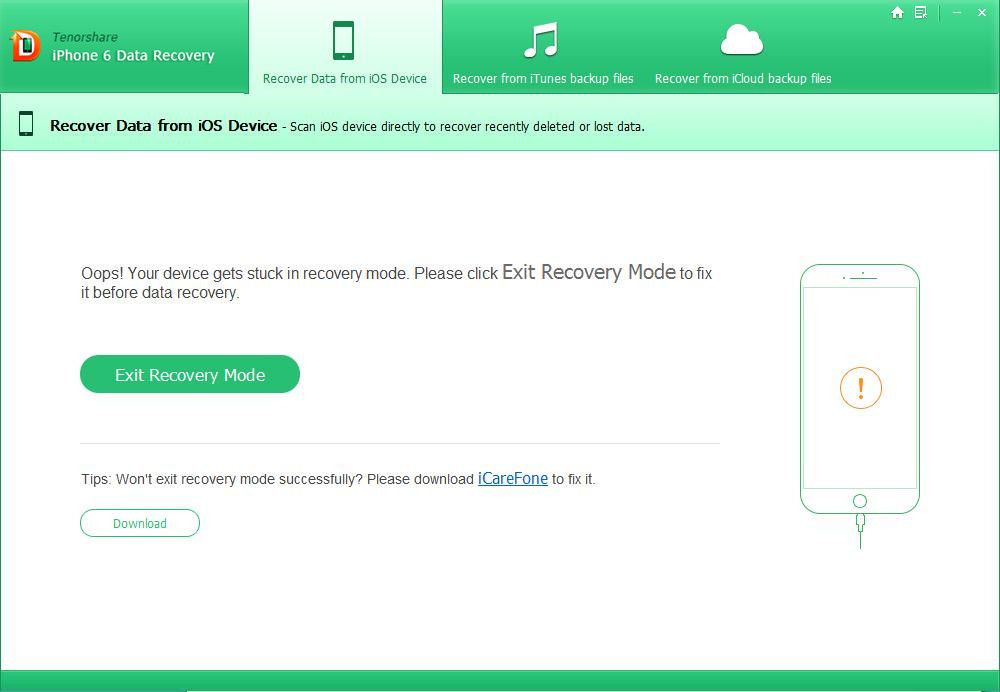The height and width of the screenshot is (692, 1000).
Task: Click the music note iTunes icon
Action: (541, 40)
